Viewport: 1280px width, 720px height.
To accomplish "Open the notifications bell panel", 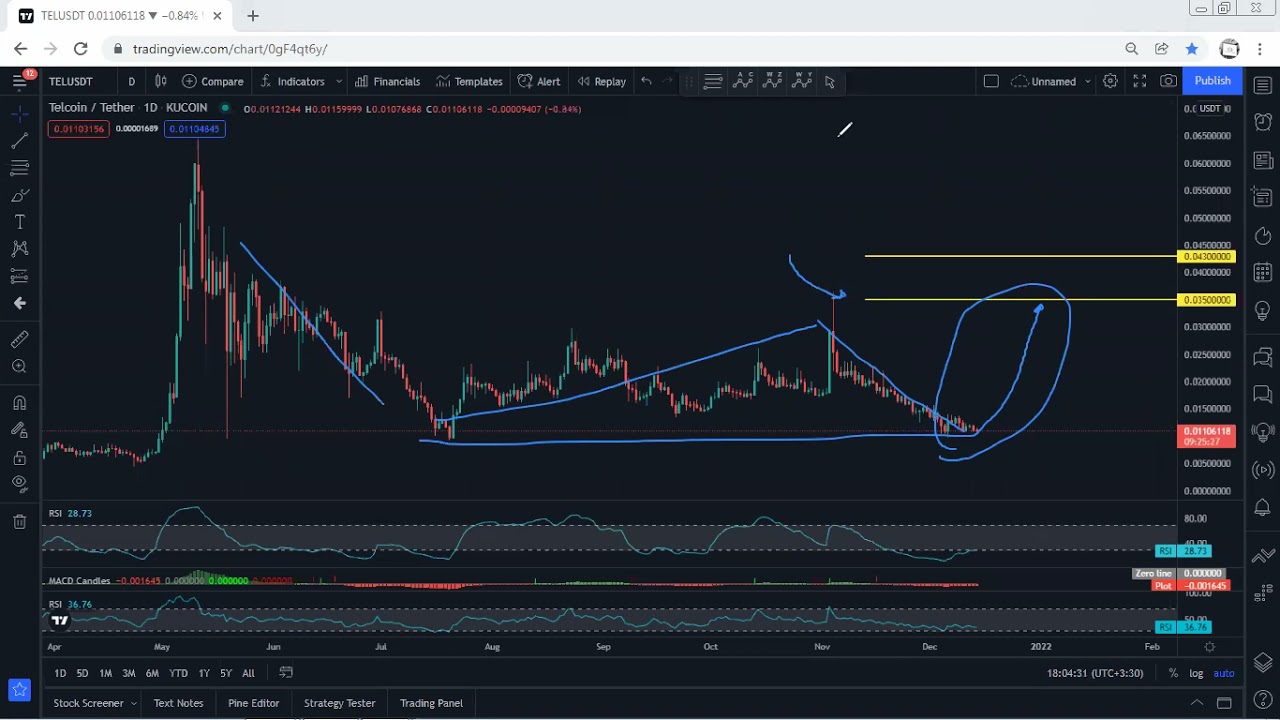I will pyautogui.click(x=1262, y=508).
